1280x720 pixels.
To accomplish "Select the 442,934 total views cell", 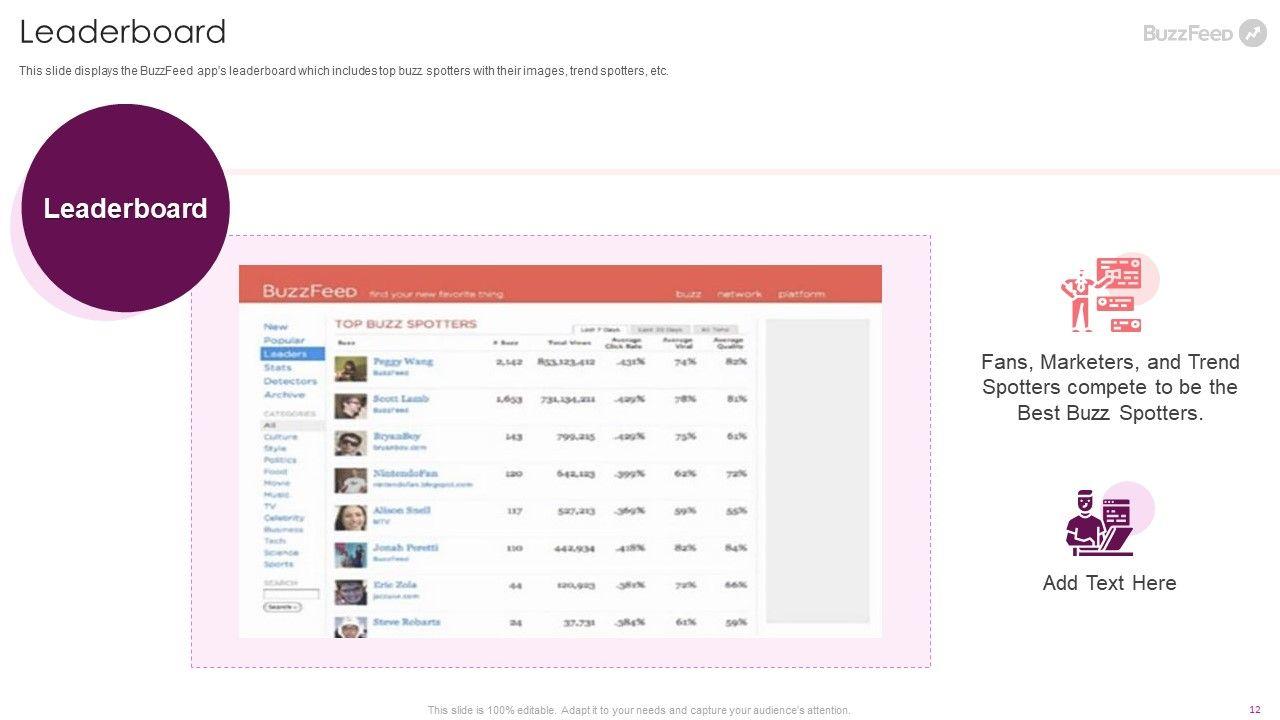I will [575, 547].
